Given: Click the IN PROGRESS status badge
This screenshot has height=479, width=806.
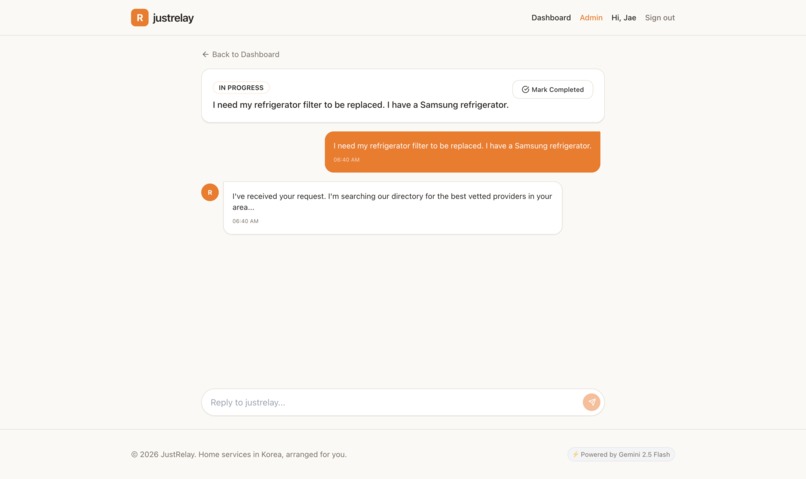Looking at the screenshot, I should pyautogui.click(x=241, y=88).
